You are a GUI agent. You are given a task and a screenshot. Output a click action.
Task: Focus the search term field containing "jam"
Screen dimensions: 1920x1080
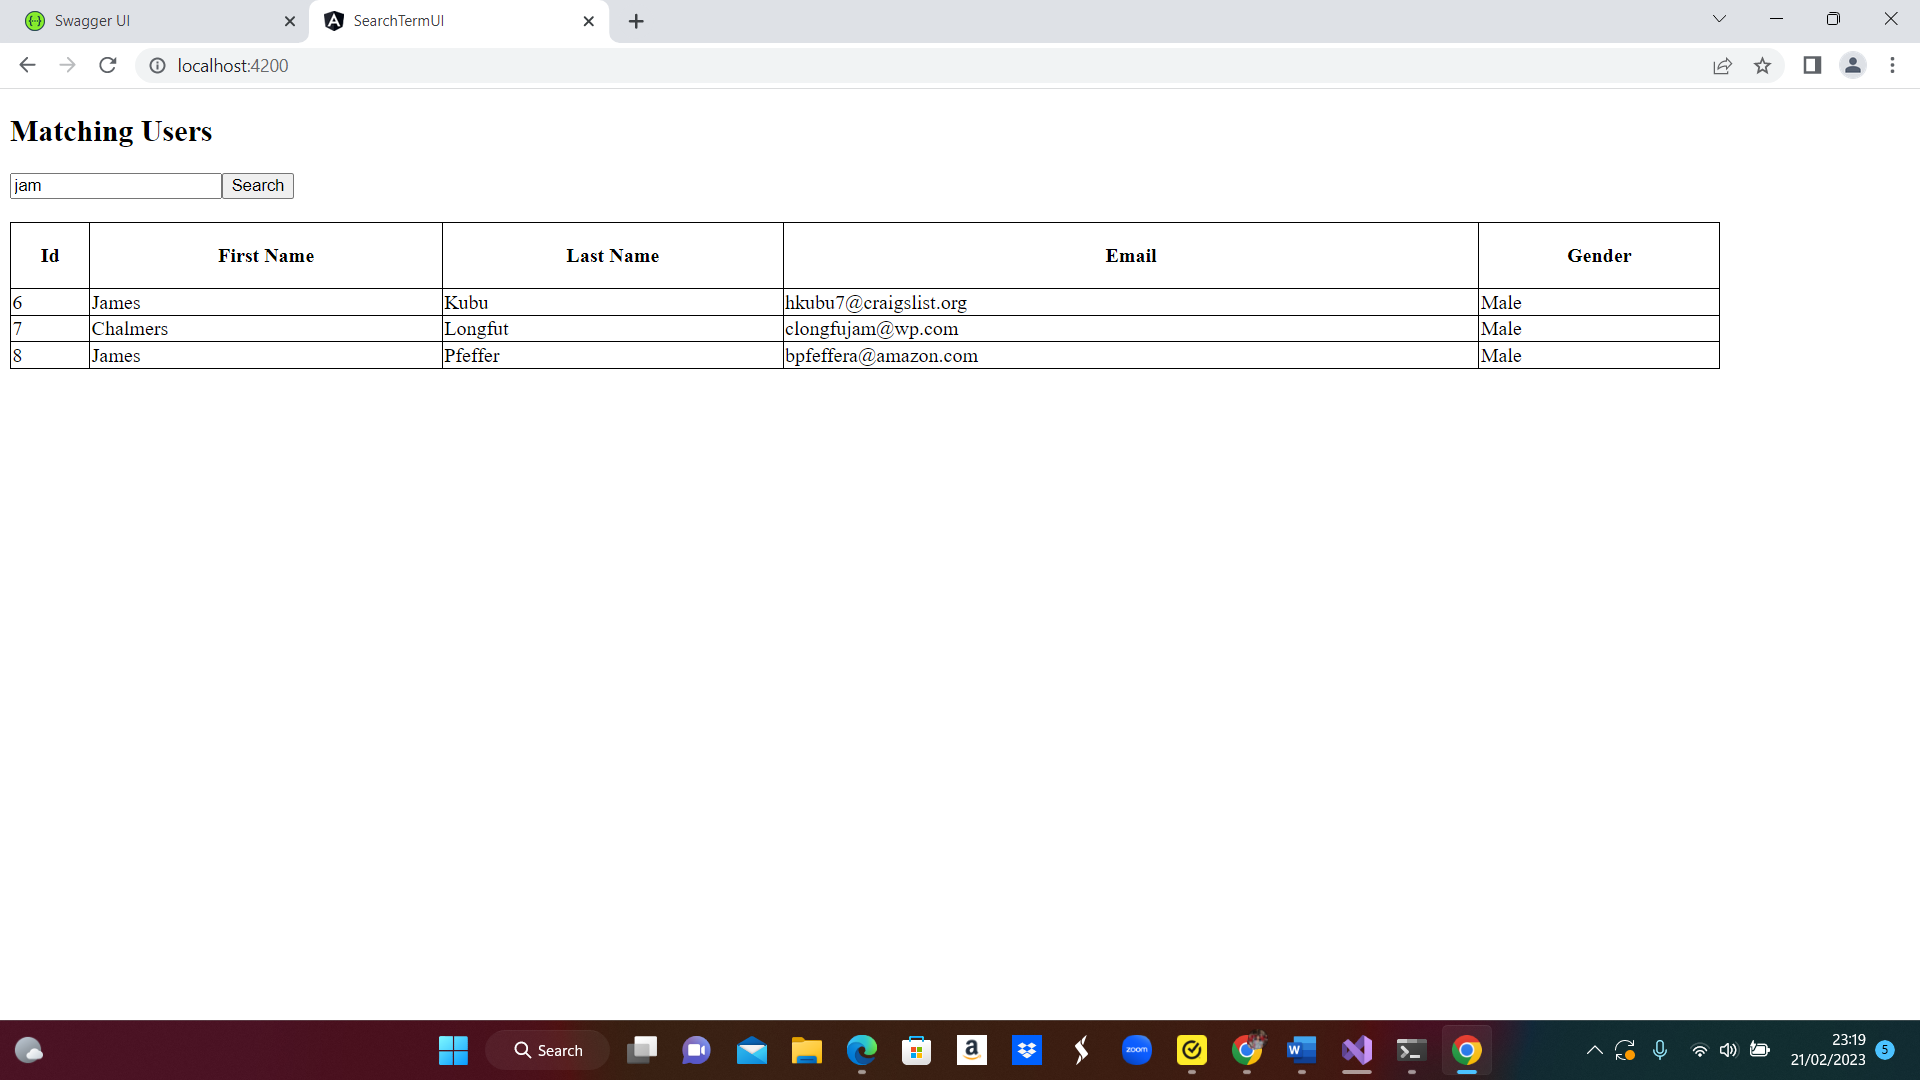(x=116, y=186)
